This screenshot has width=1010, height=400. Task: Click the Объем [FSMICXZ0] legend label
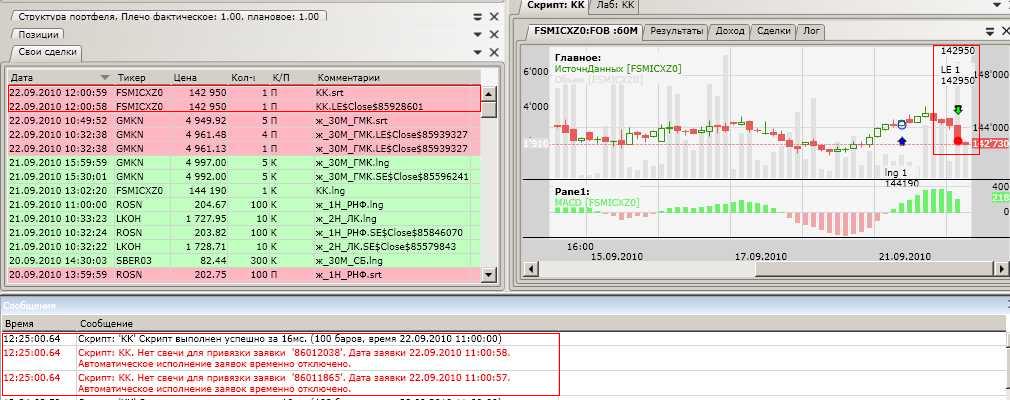point(598,79)
